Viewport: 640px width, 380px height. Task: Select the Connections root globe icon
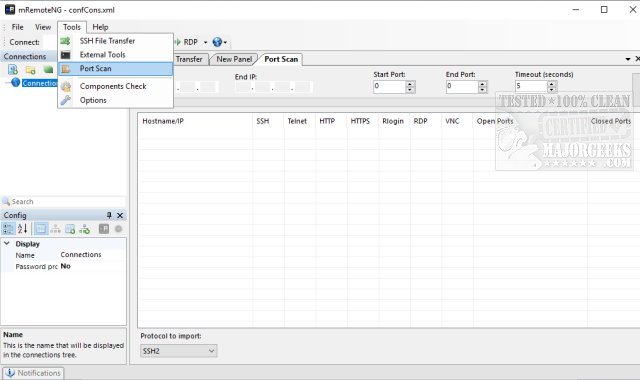[16, 82]
